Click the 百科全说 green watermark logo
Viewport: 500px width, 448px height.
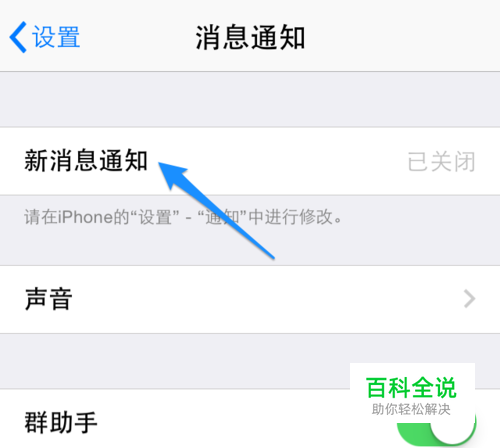coord(411,388)
